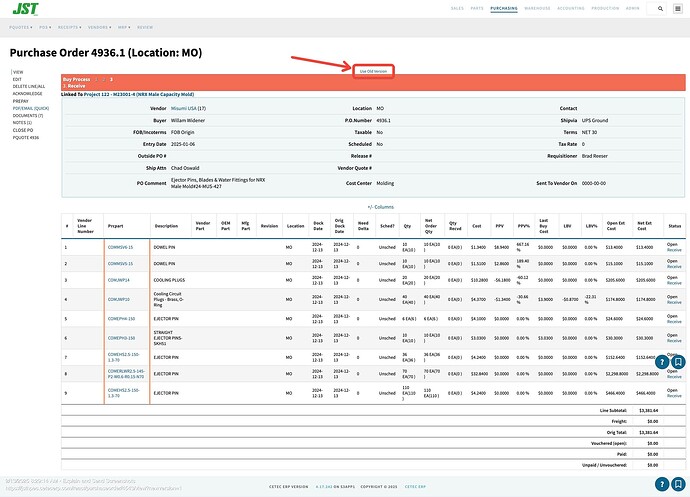Click the 'NET 30' Terms value
Viewport: 690px width, 497px height.
coord(589,132)
